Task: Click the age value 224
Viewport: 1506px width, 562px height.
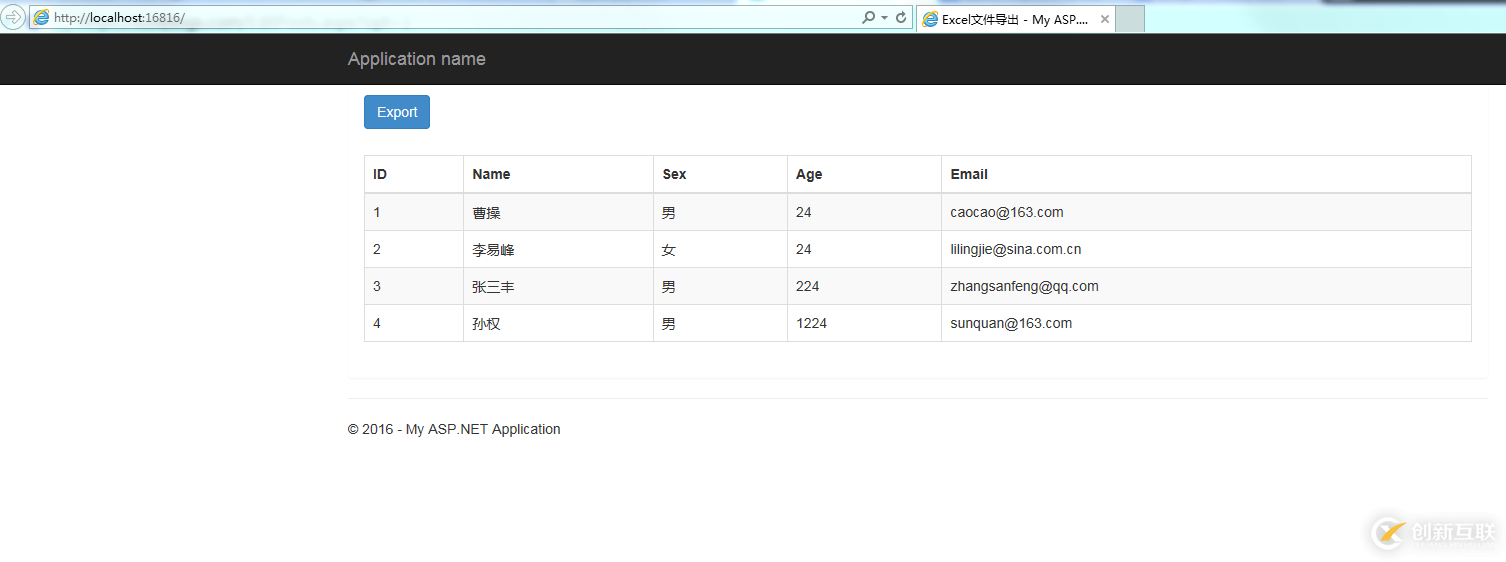Action: pos(808,286)
